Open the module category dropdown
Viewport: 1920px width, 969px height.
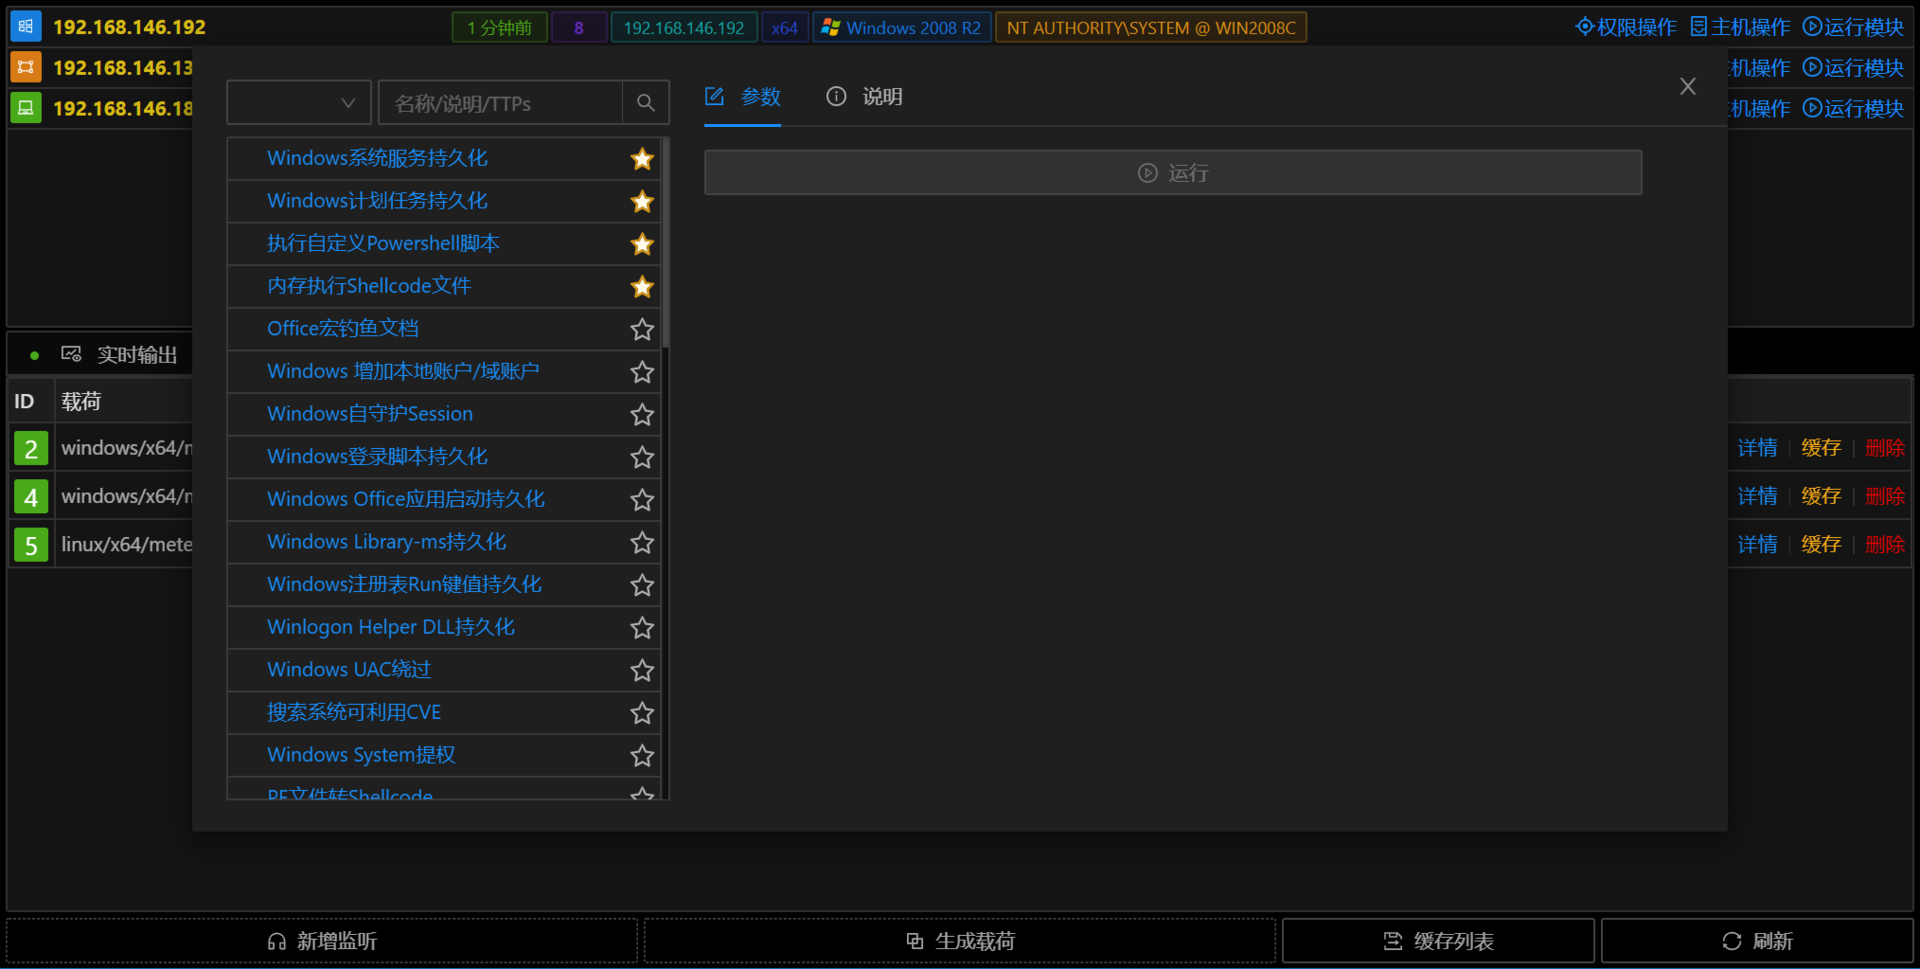[x=299, y=103]
